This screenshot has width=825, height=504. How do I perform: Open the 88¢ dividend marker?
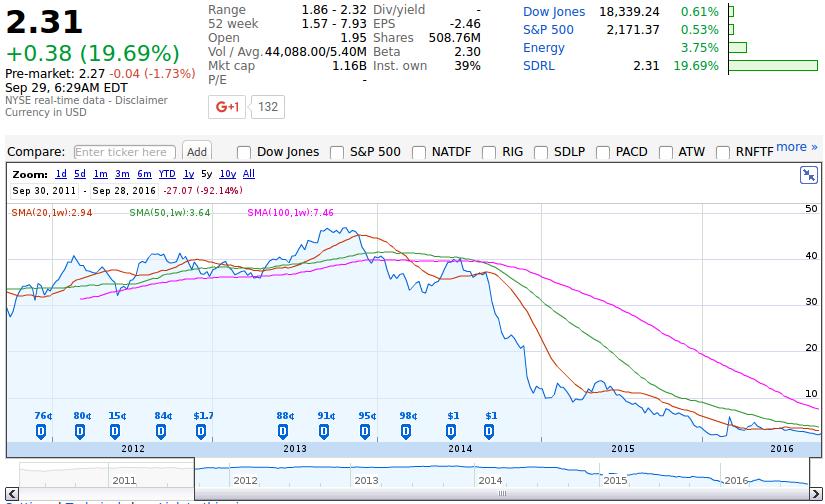[283, 432]
